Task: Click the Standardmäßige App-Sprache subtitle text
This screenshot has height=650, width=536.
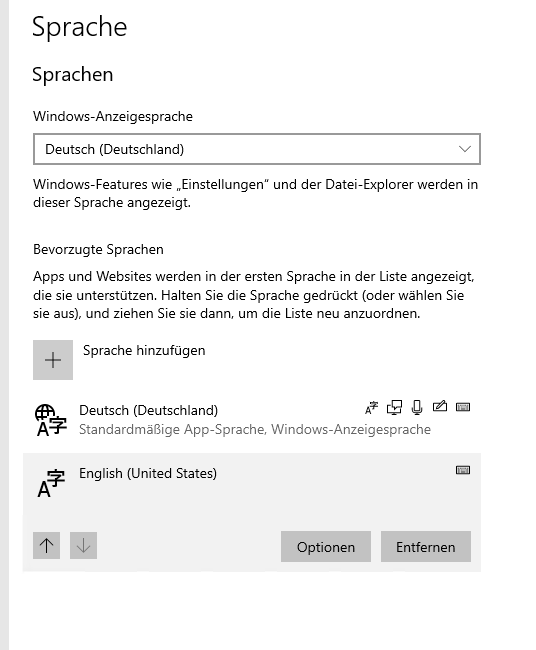Action: 255,429
